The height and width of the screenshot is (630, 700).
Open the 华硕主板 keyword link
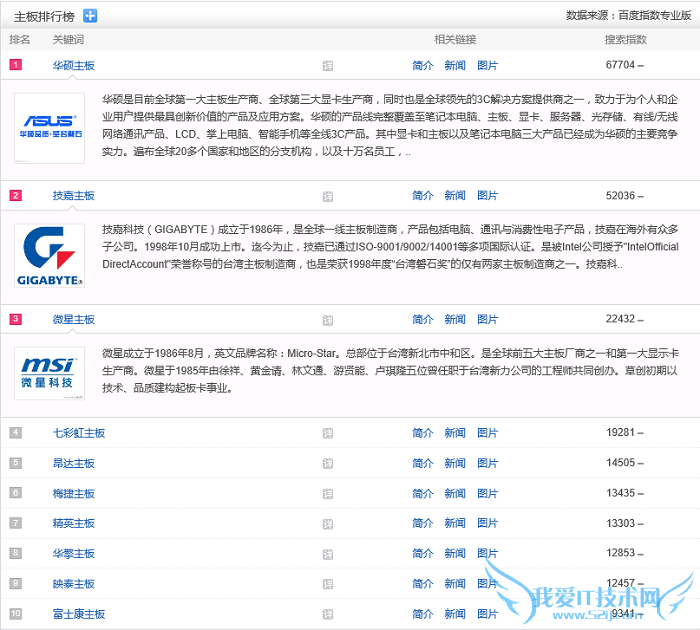click(74, 66)
